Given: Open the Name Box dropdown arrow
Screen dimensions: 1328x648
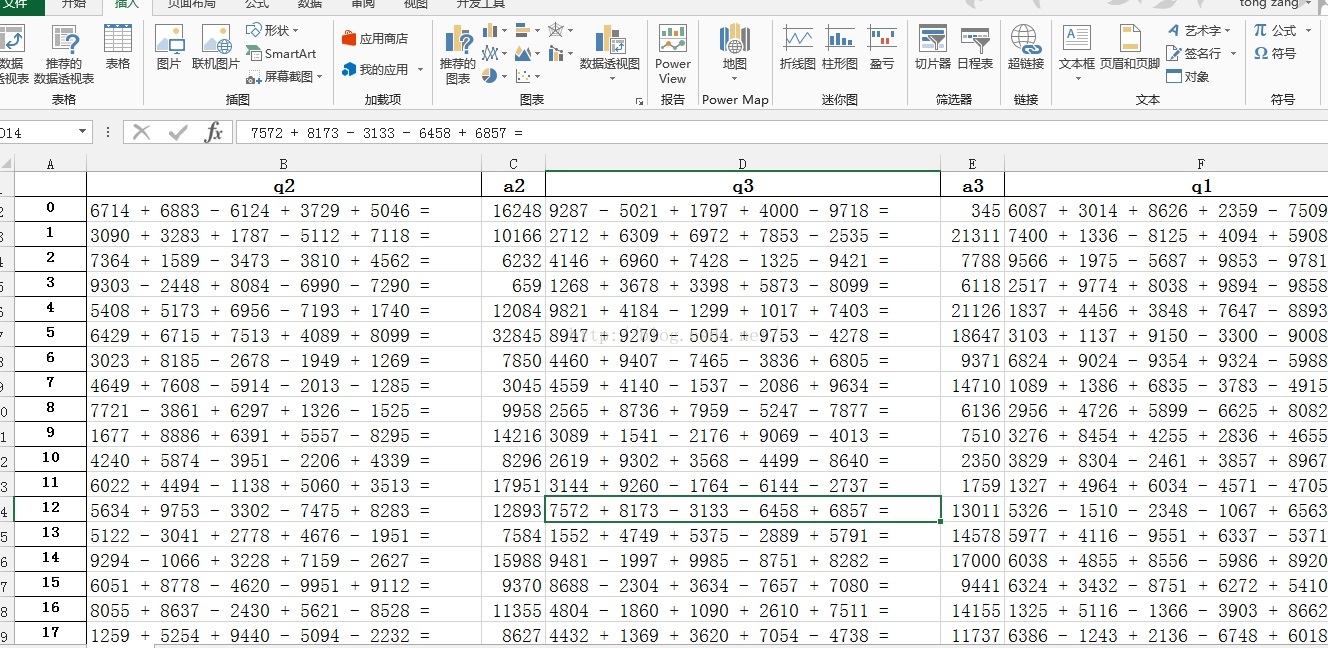Looking at the screenshot, I should tap(82, 132).
